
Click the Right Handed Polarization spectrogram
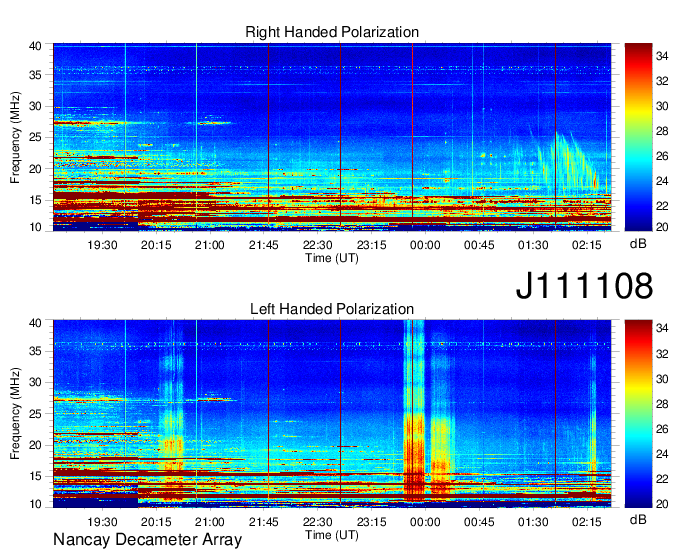coord(332,137)
